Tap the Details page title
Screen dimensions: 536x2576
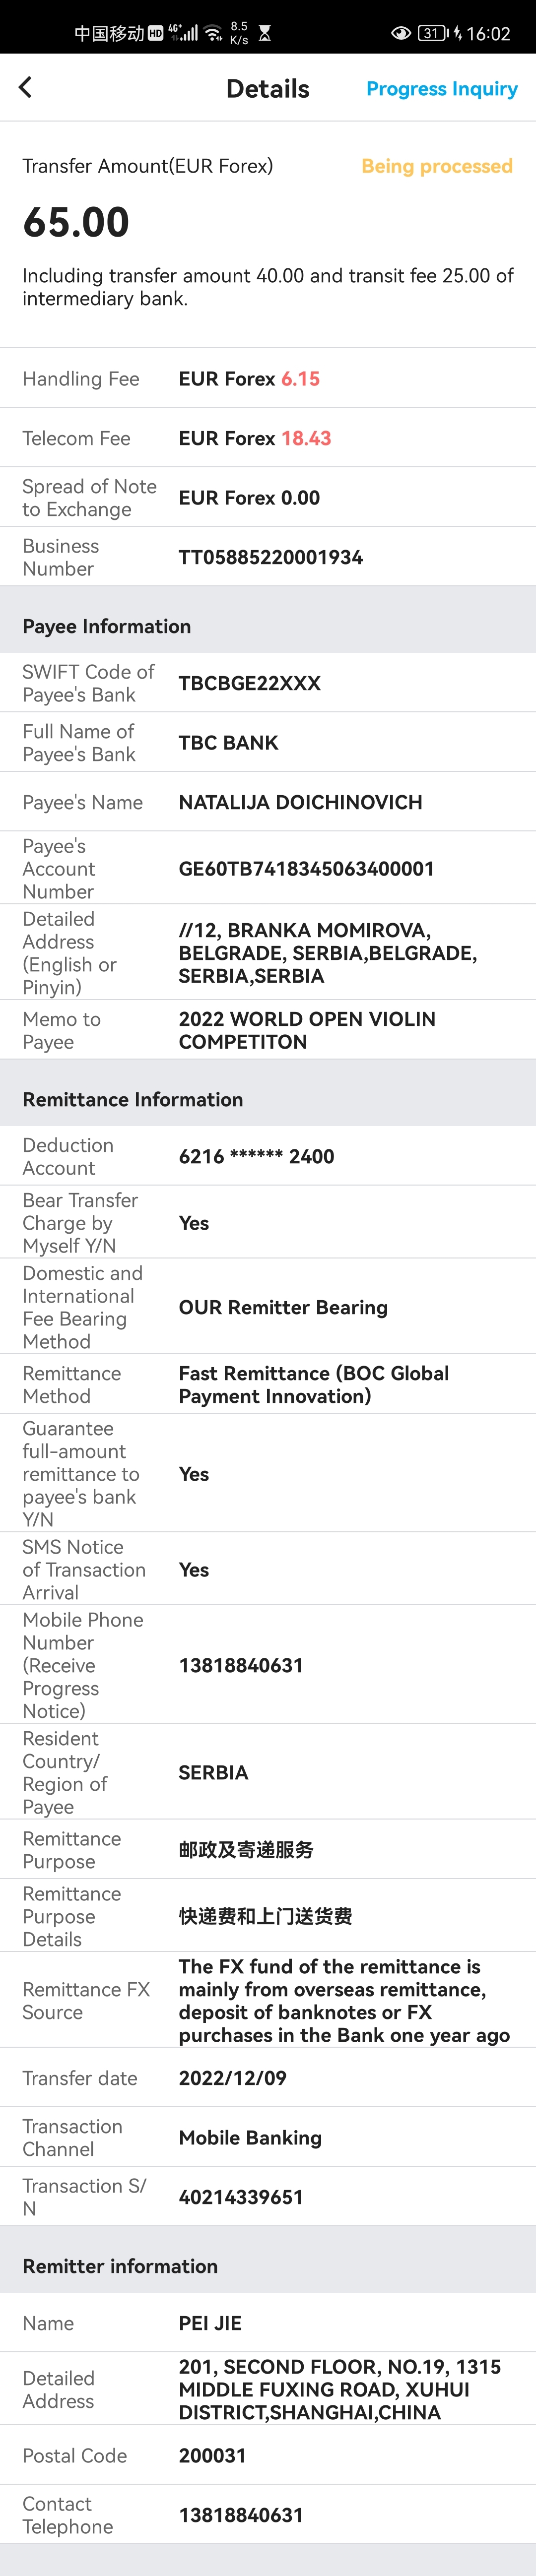pos(267,89)
